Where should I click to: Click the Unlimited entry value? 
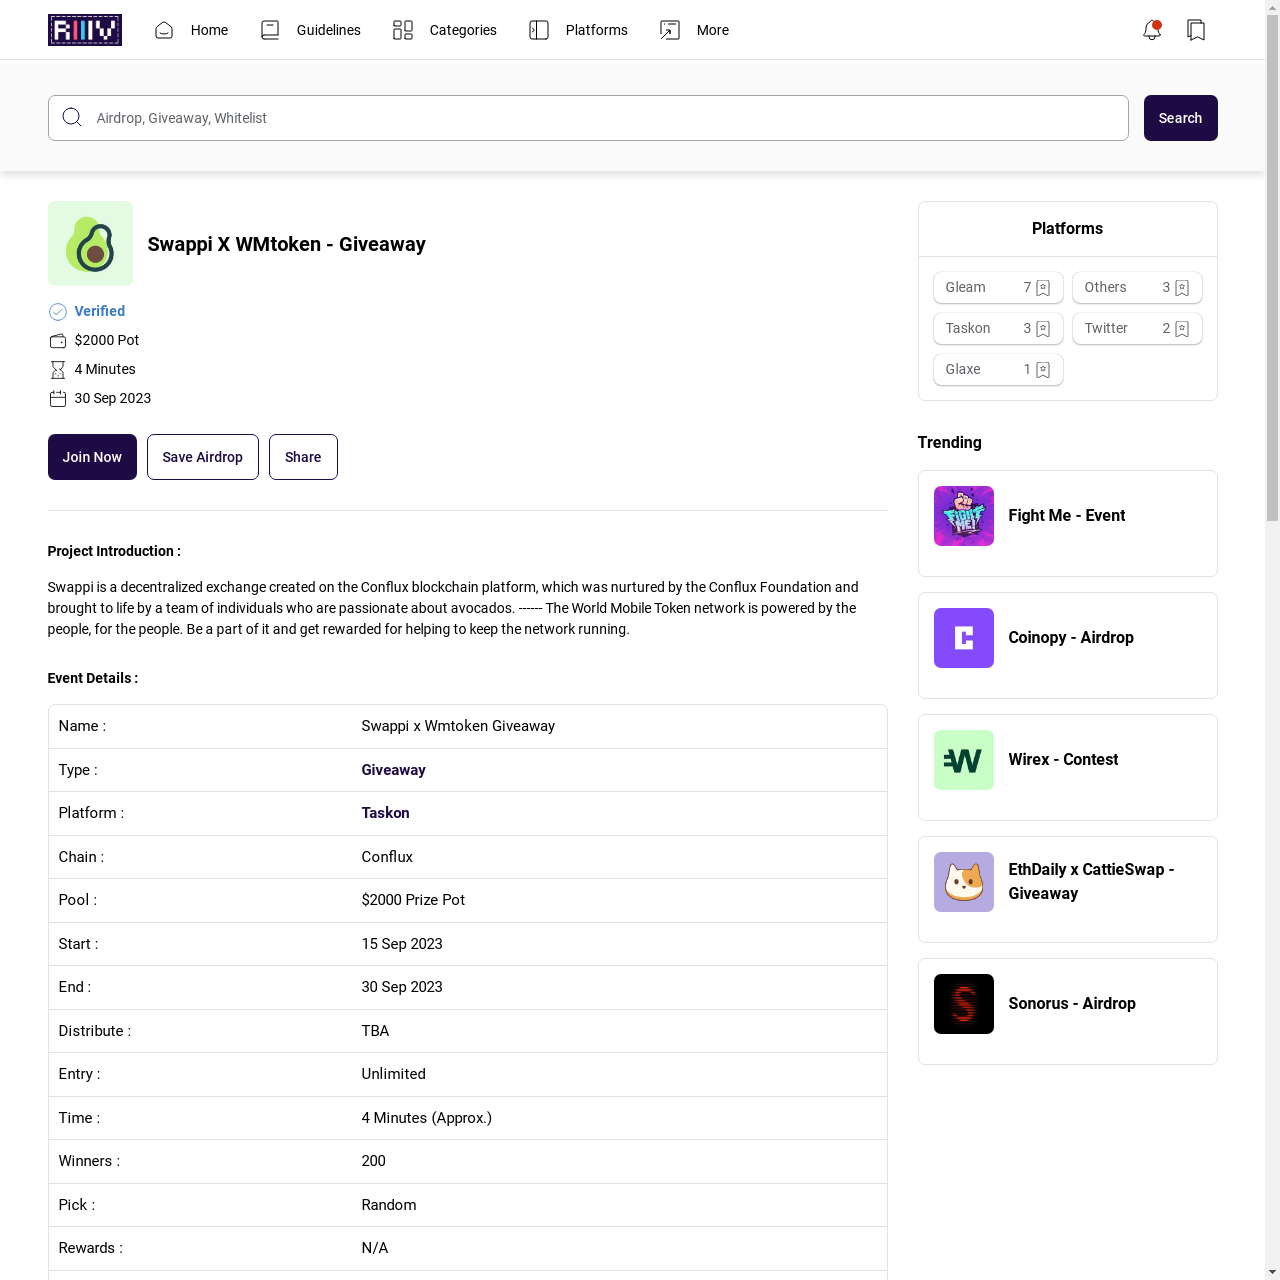point(393,1074)
